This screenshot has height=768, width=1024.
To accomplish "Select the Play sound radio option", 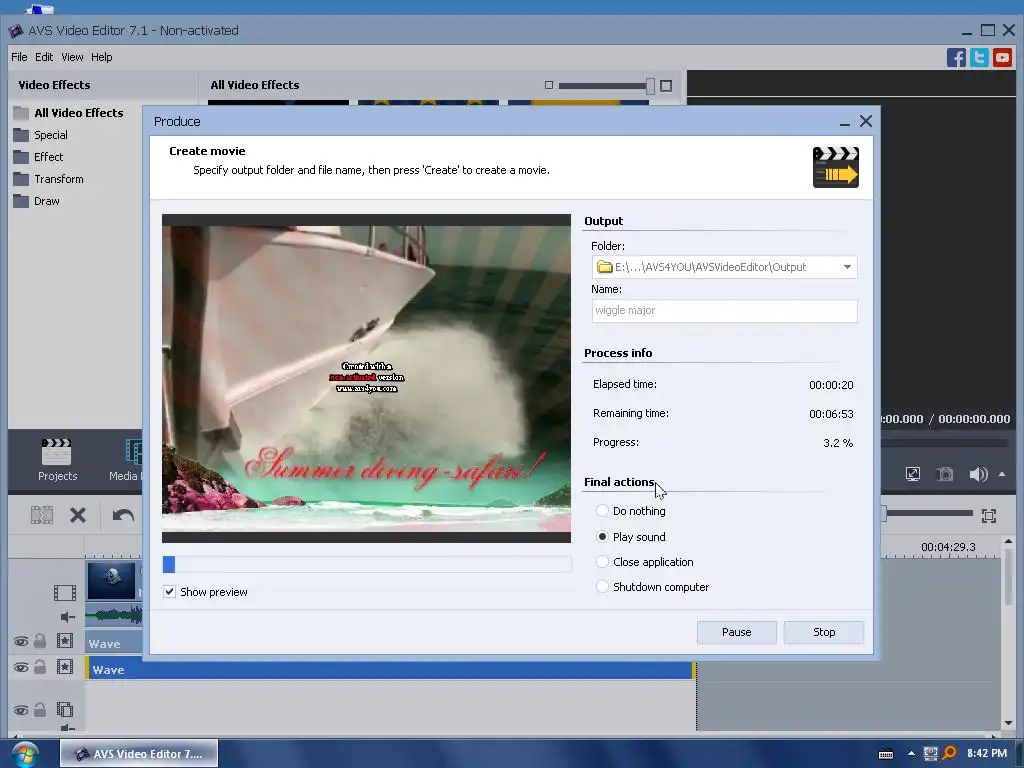I will 602,536.
